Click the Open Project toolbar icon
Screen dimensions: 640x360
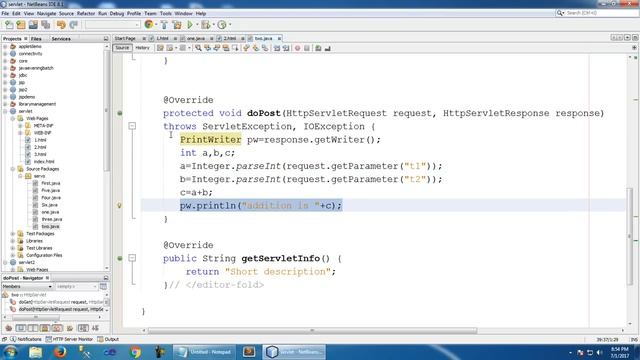click(x=33, y=25)
